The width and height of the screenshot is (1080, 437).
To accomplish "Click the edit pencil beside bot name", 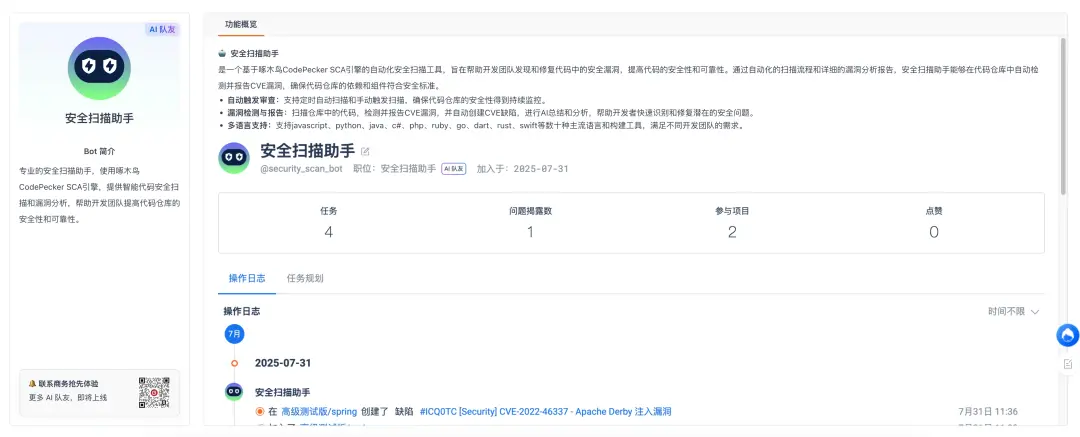I will (x=365, y=152).
